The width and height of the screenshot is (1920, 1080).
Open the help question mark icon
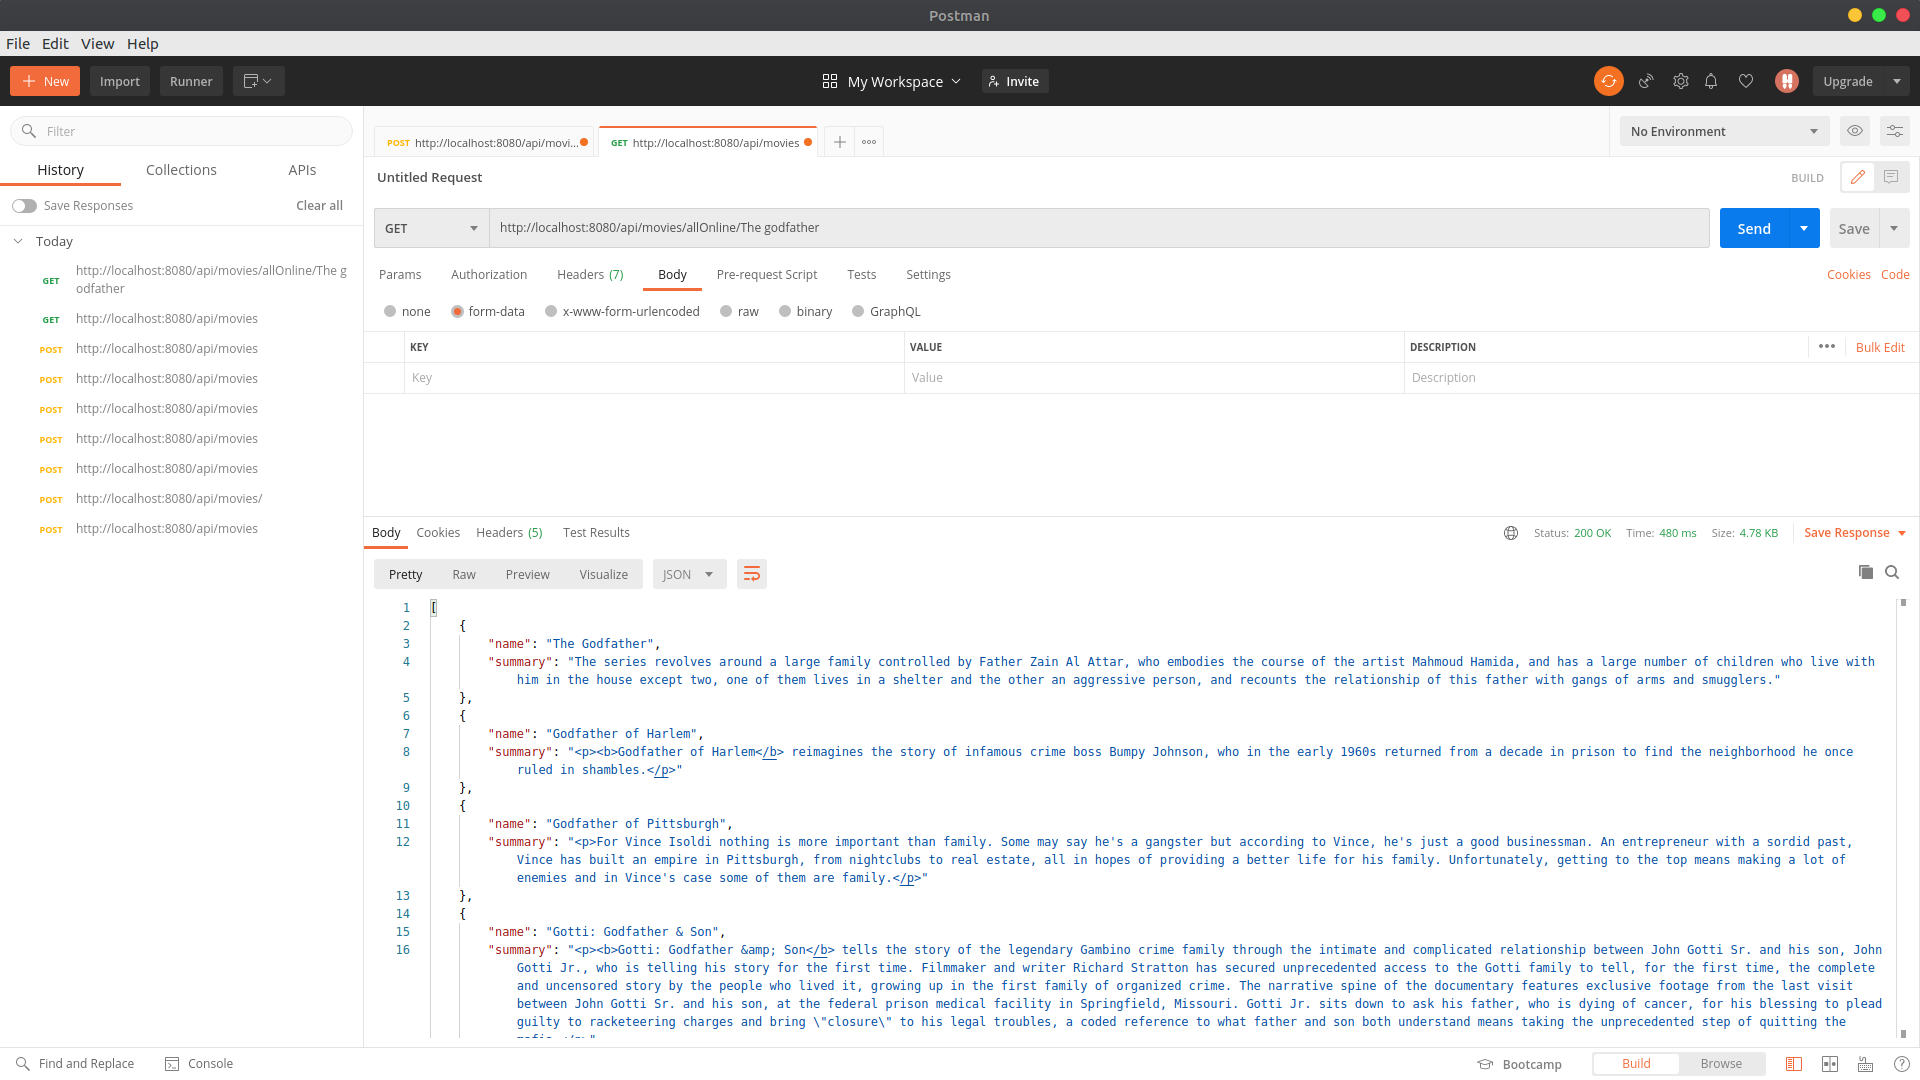(x=1902, y=1064)
